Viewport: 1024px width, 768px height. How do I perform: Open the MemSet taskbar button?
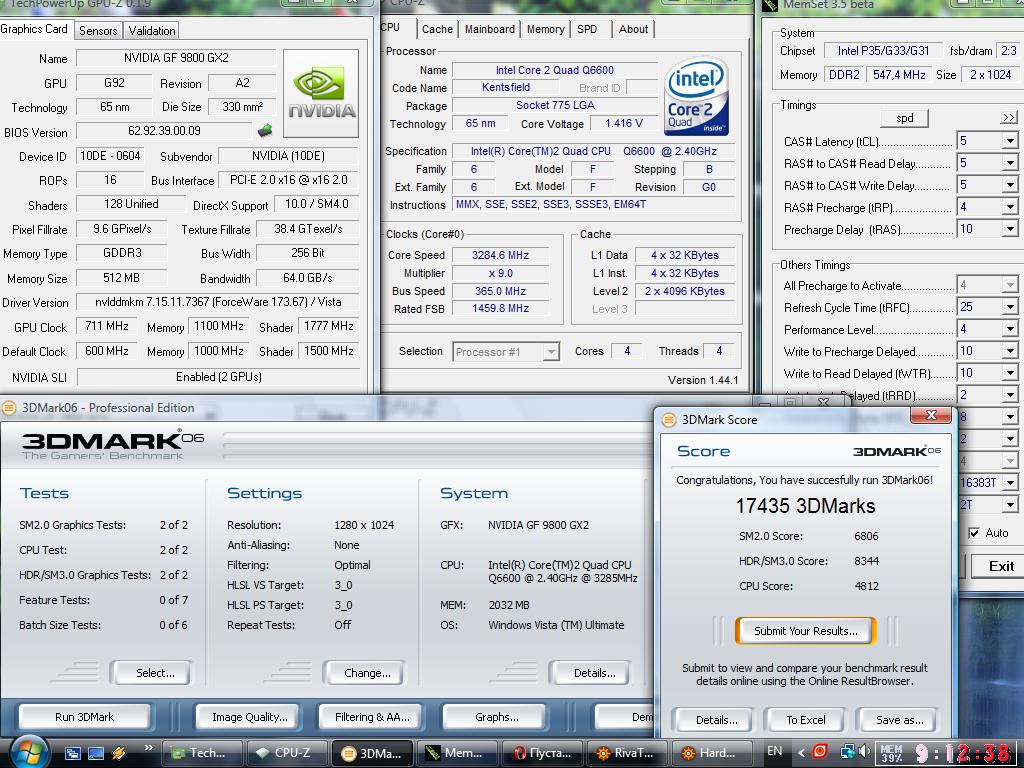click(x=457, y=753)
